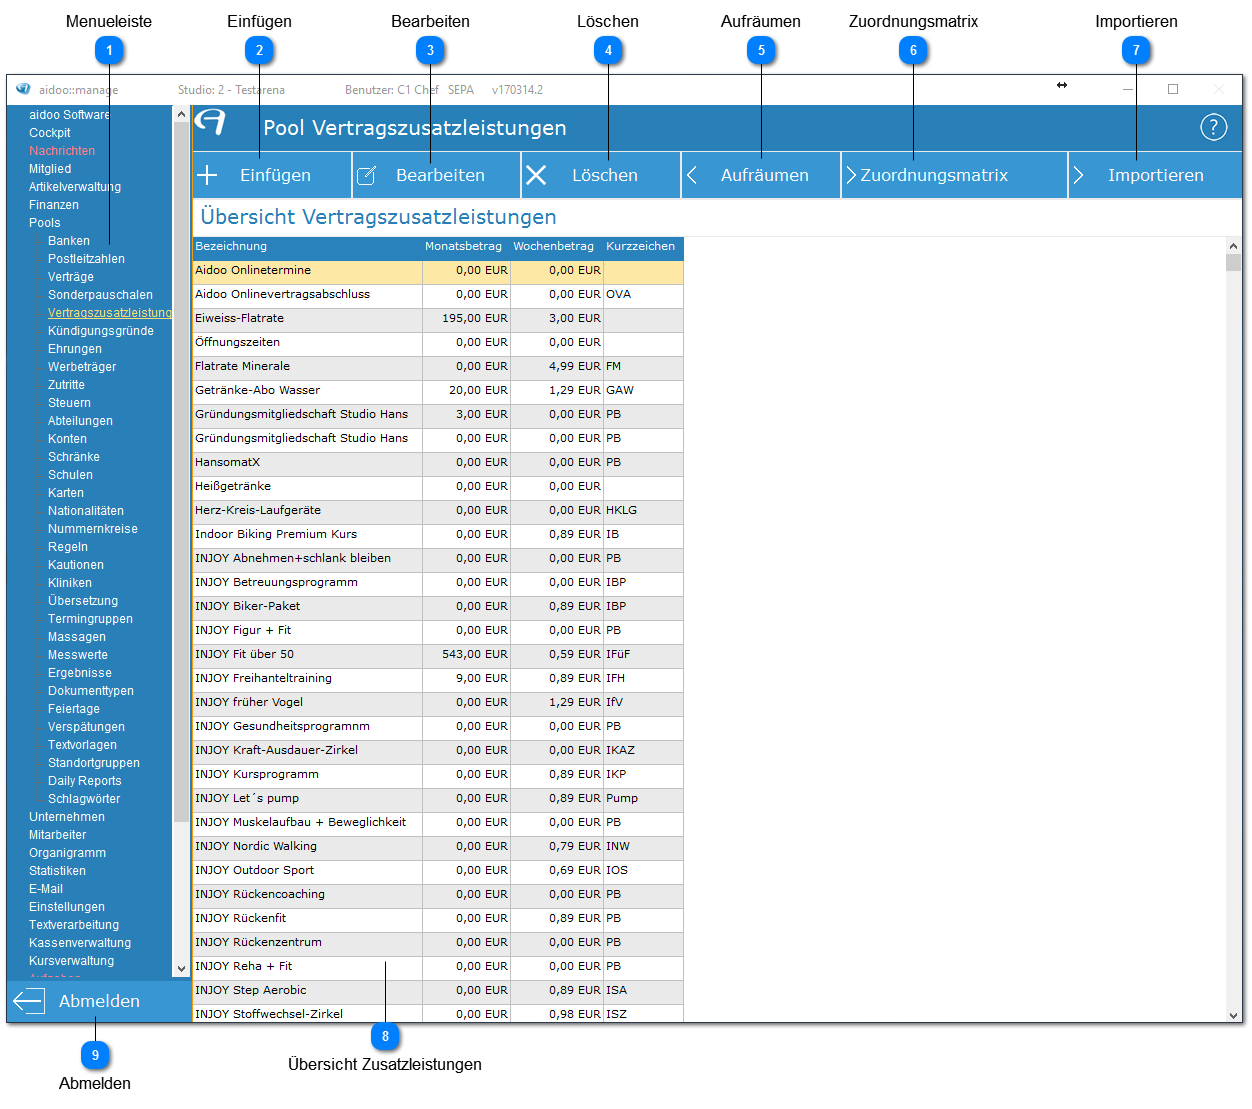Select Banken under Pools
This screenshot has height=1109, width=1252.
point(69,241)
